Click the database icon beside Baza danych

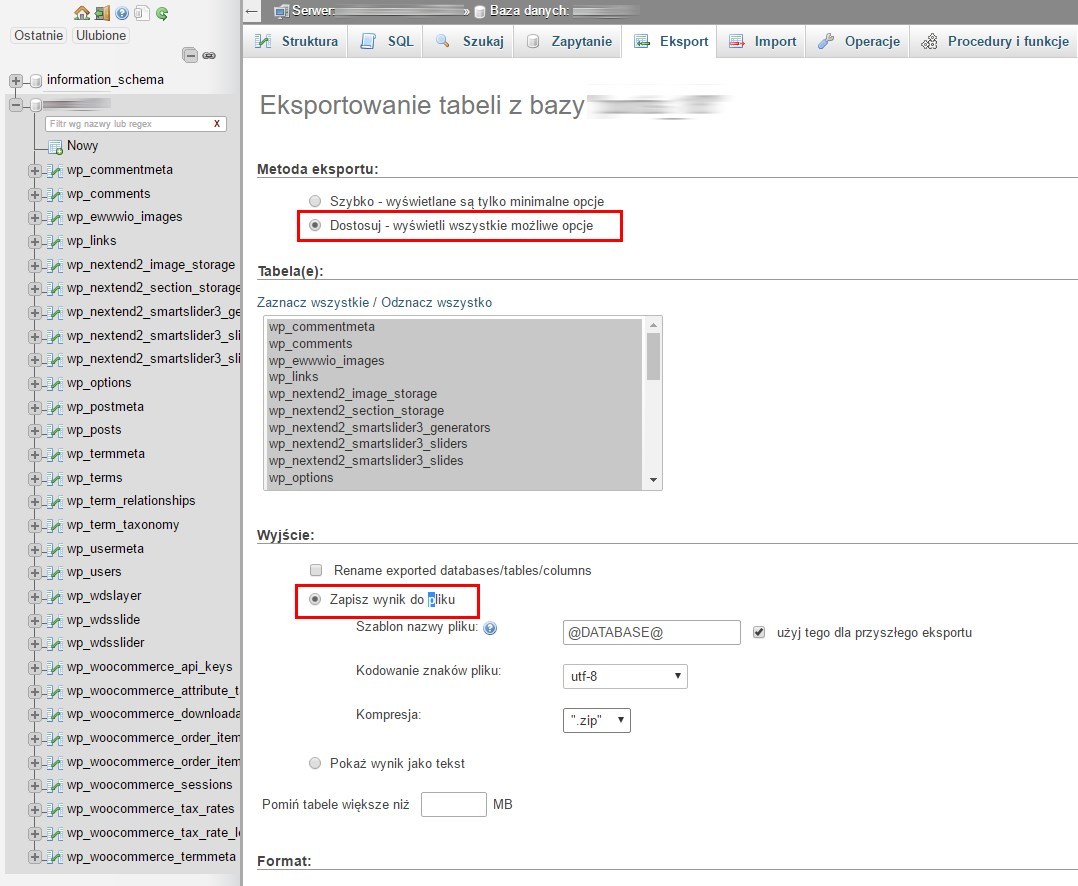click(x=481, y=11)
